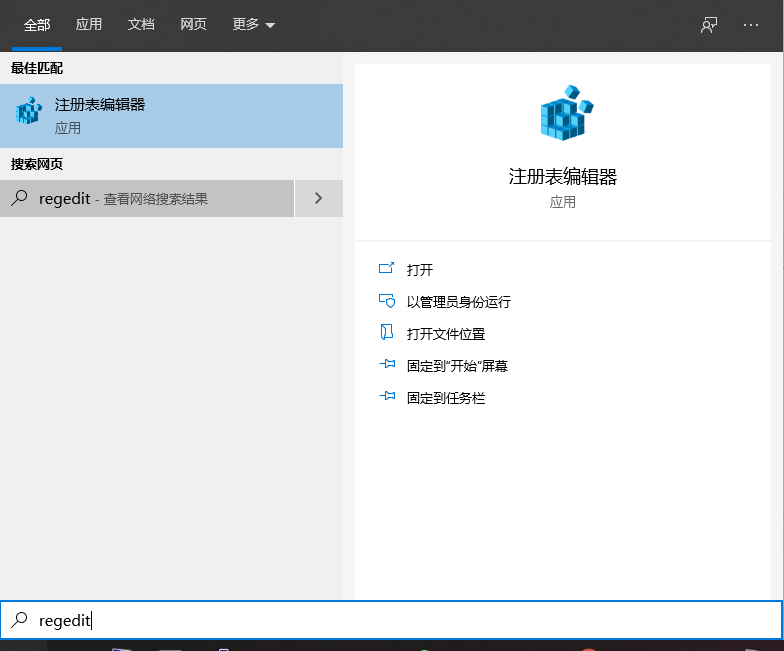Open the three-dot options menu
Viewport: 784px width, 651px height.
pos(750,24)
